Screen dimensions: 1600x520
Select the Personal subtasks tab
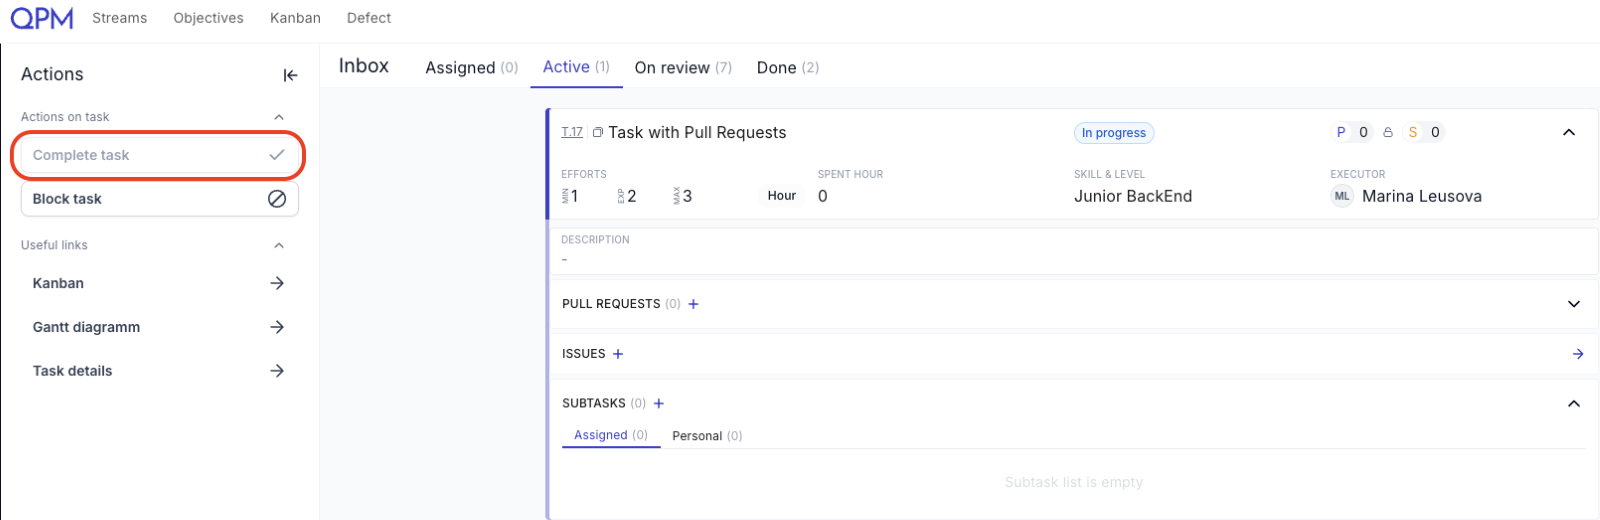707,436
